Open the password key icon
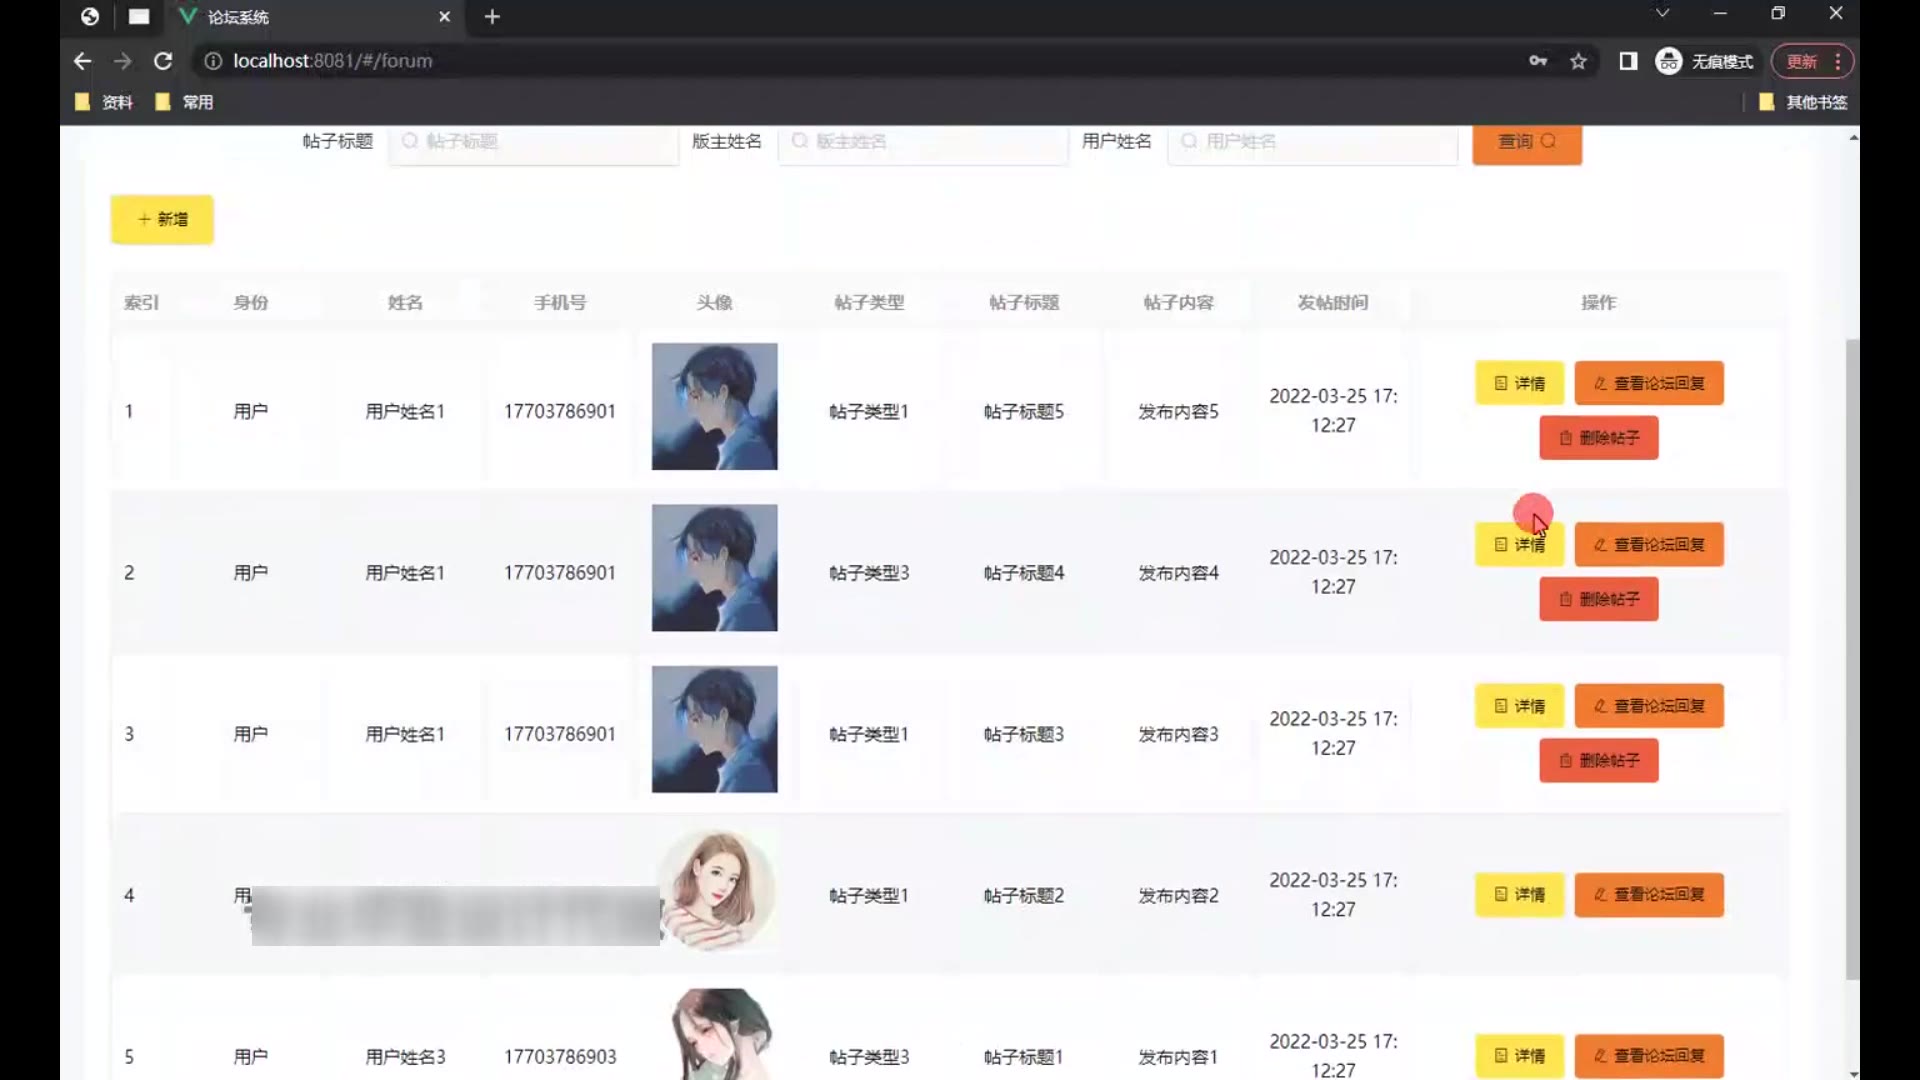 pyautogui.click(x=1538, y=61)
